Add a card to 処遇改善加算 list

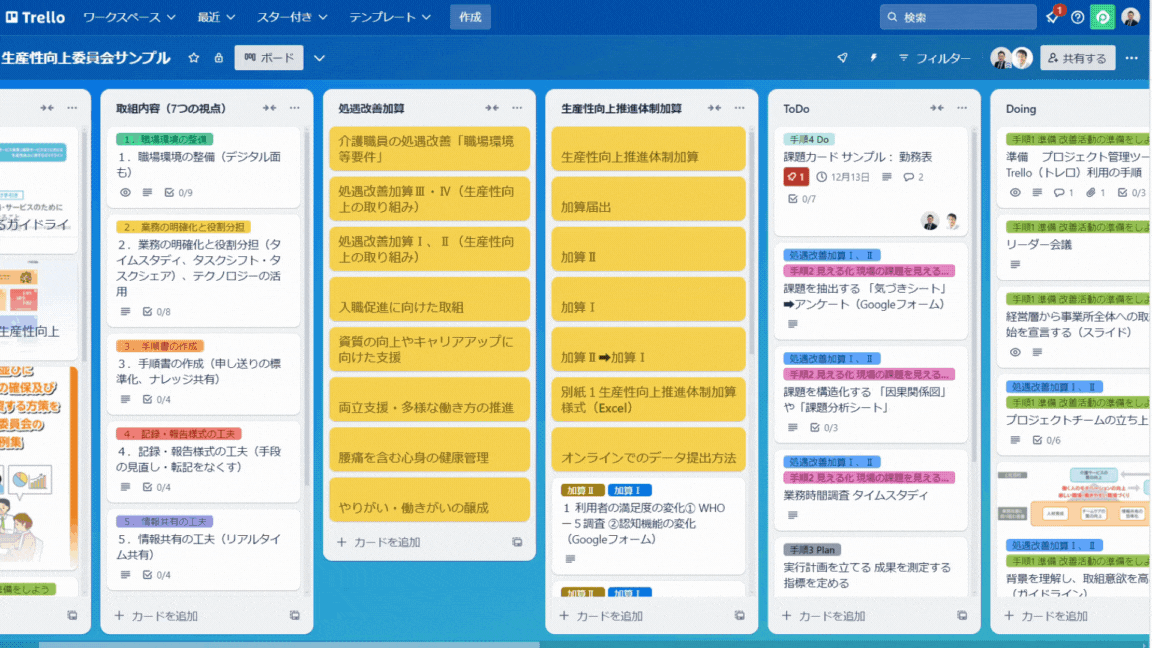[x=378, y=542]
